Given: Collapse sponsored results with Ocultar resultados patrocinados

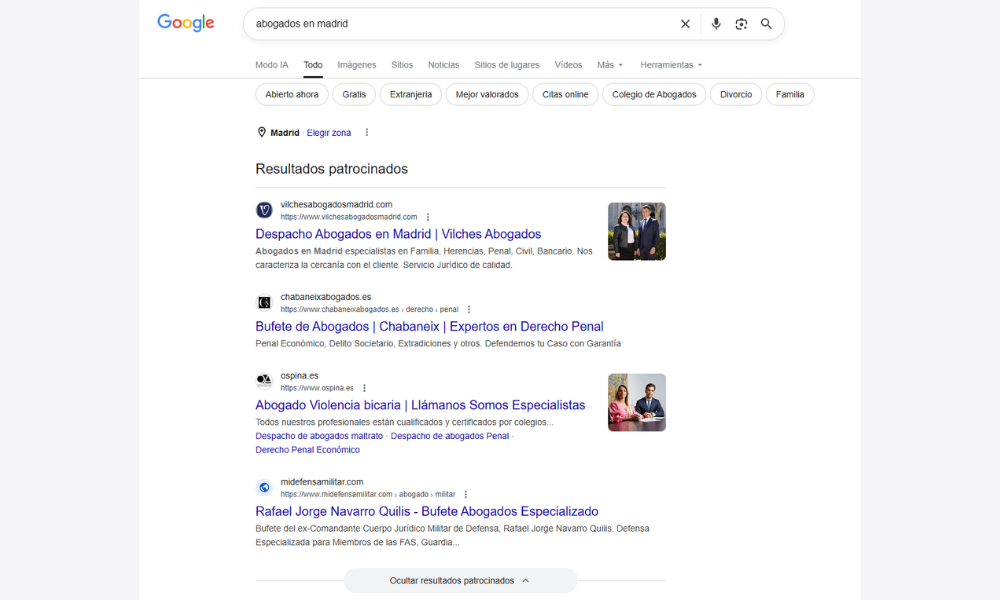Looking at the screenshot, I should (x=460, y=581).
